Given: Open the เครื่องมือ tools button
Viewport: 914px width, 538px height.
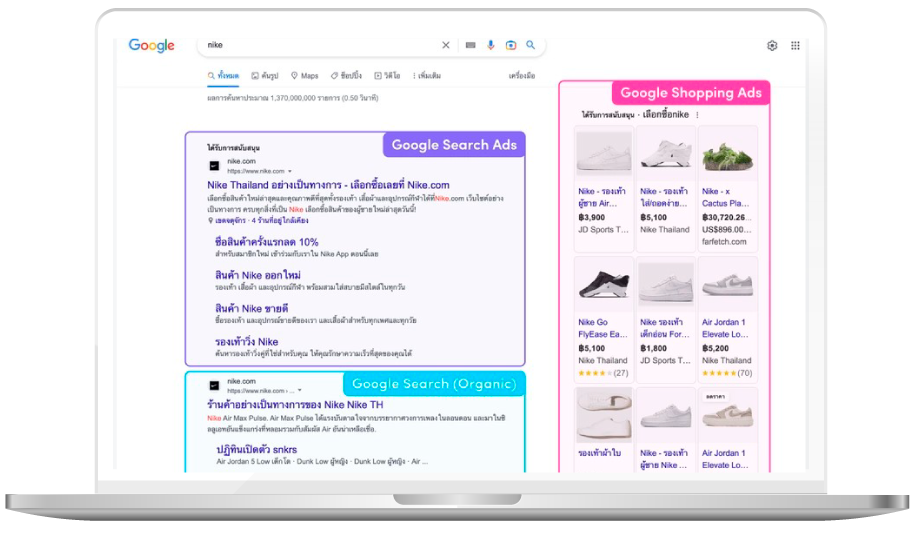Looking at the screenshot, I should click(521, 76).
